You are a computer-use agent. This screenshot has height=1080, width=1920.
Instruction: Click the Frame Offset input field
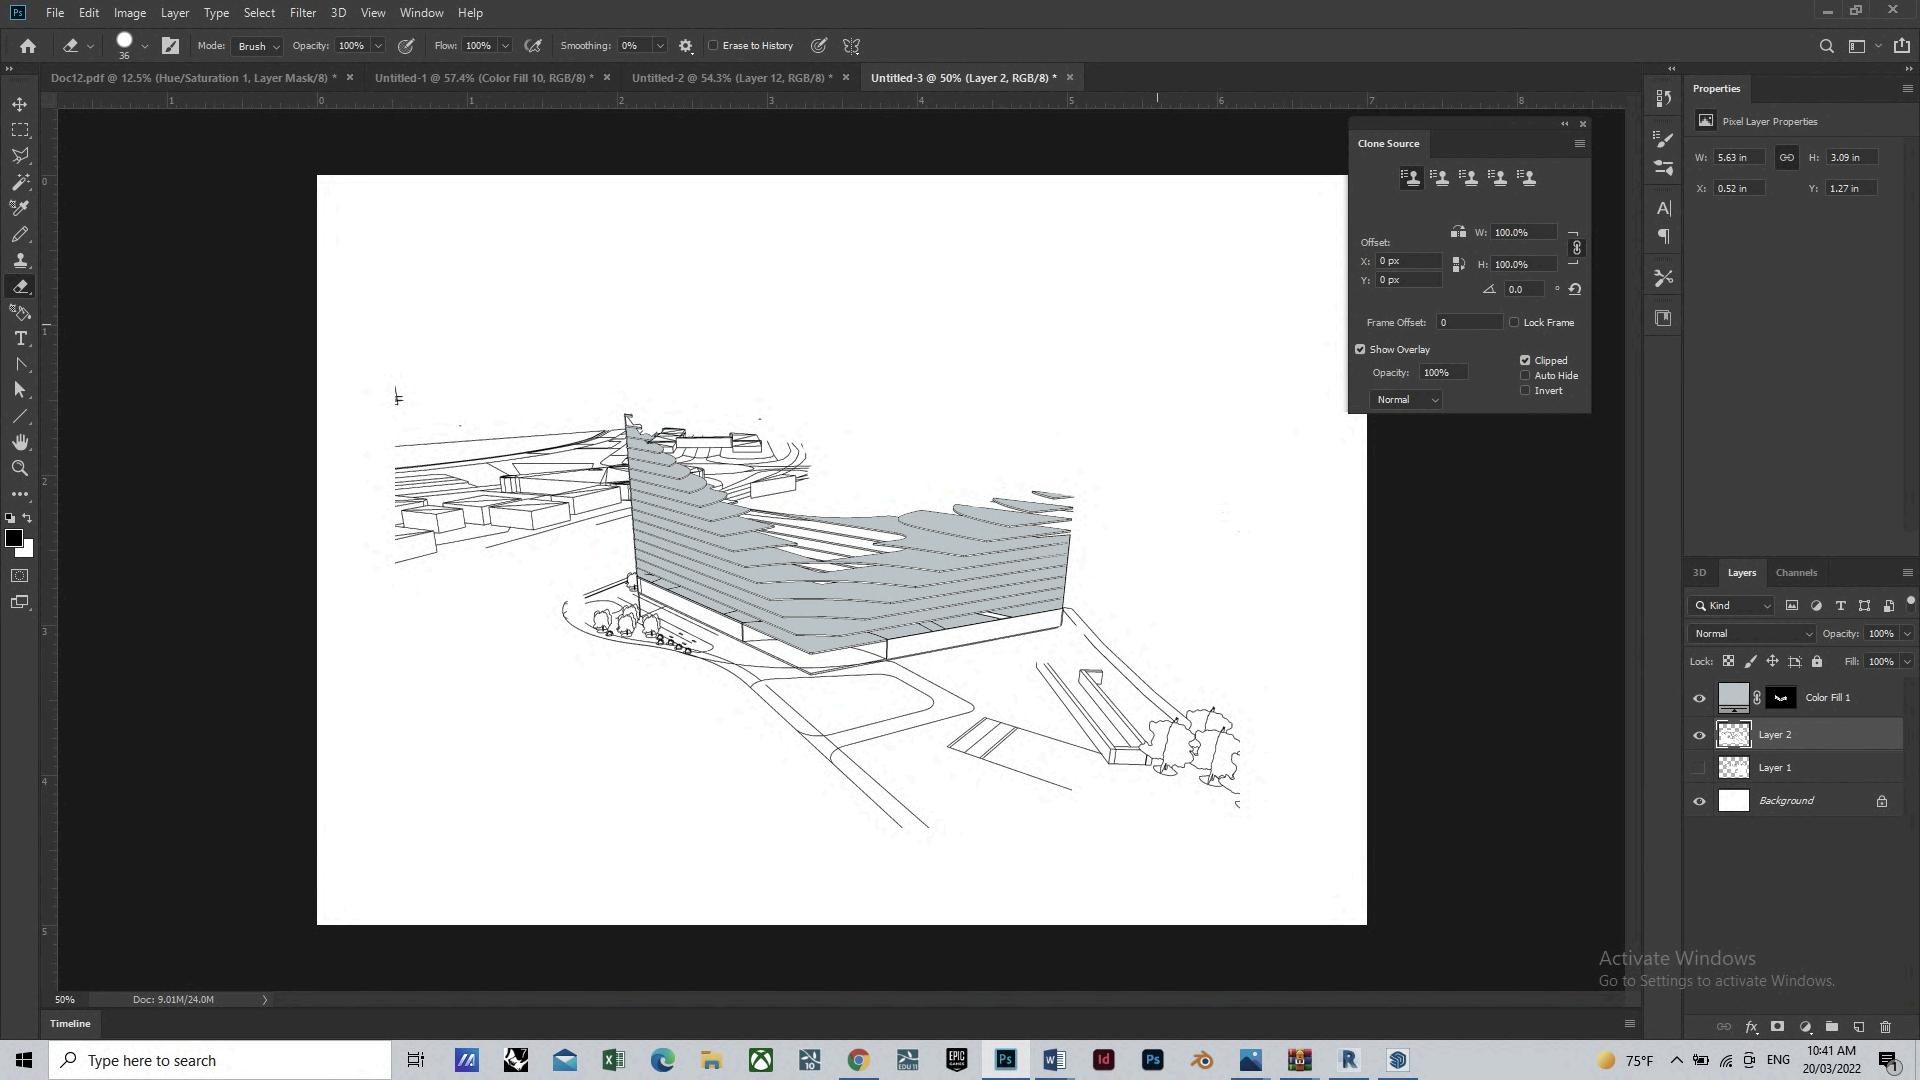1468,323
